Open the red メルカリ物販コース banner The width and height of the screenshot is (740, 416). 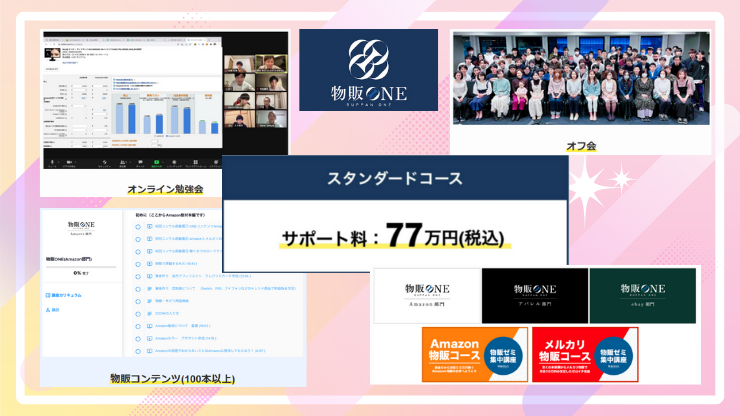coord(585,355)
